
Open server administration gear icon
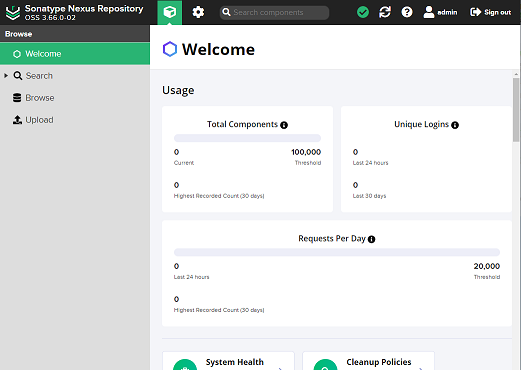198,12
